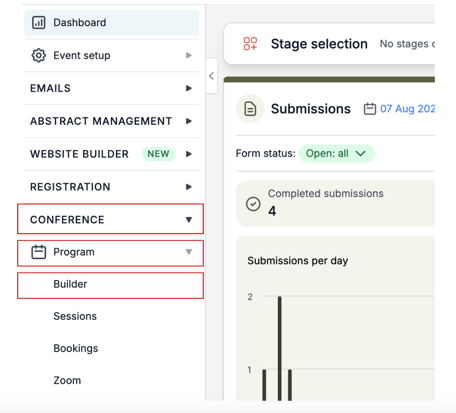Screen dimensions: 456x413
Task: Click the Dashboard bar chart icon
Action: tap(38, 22)
